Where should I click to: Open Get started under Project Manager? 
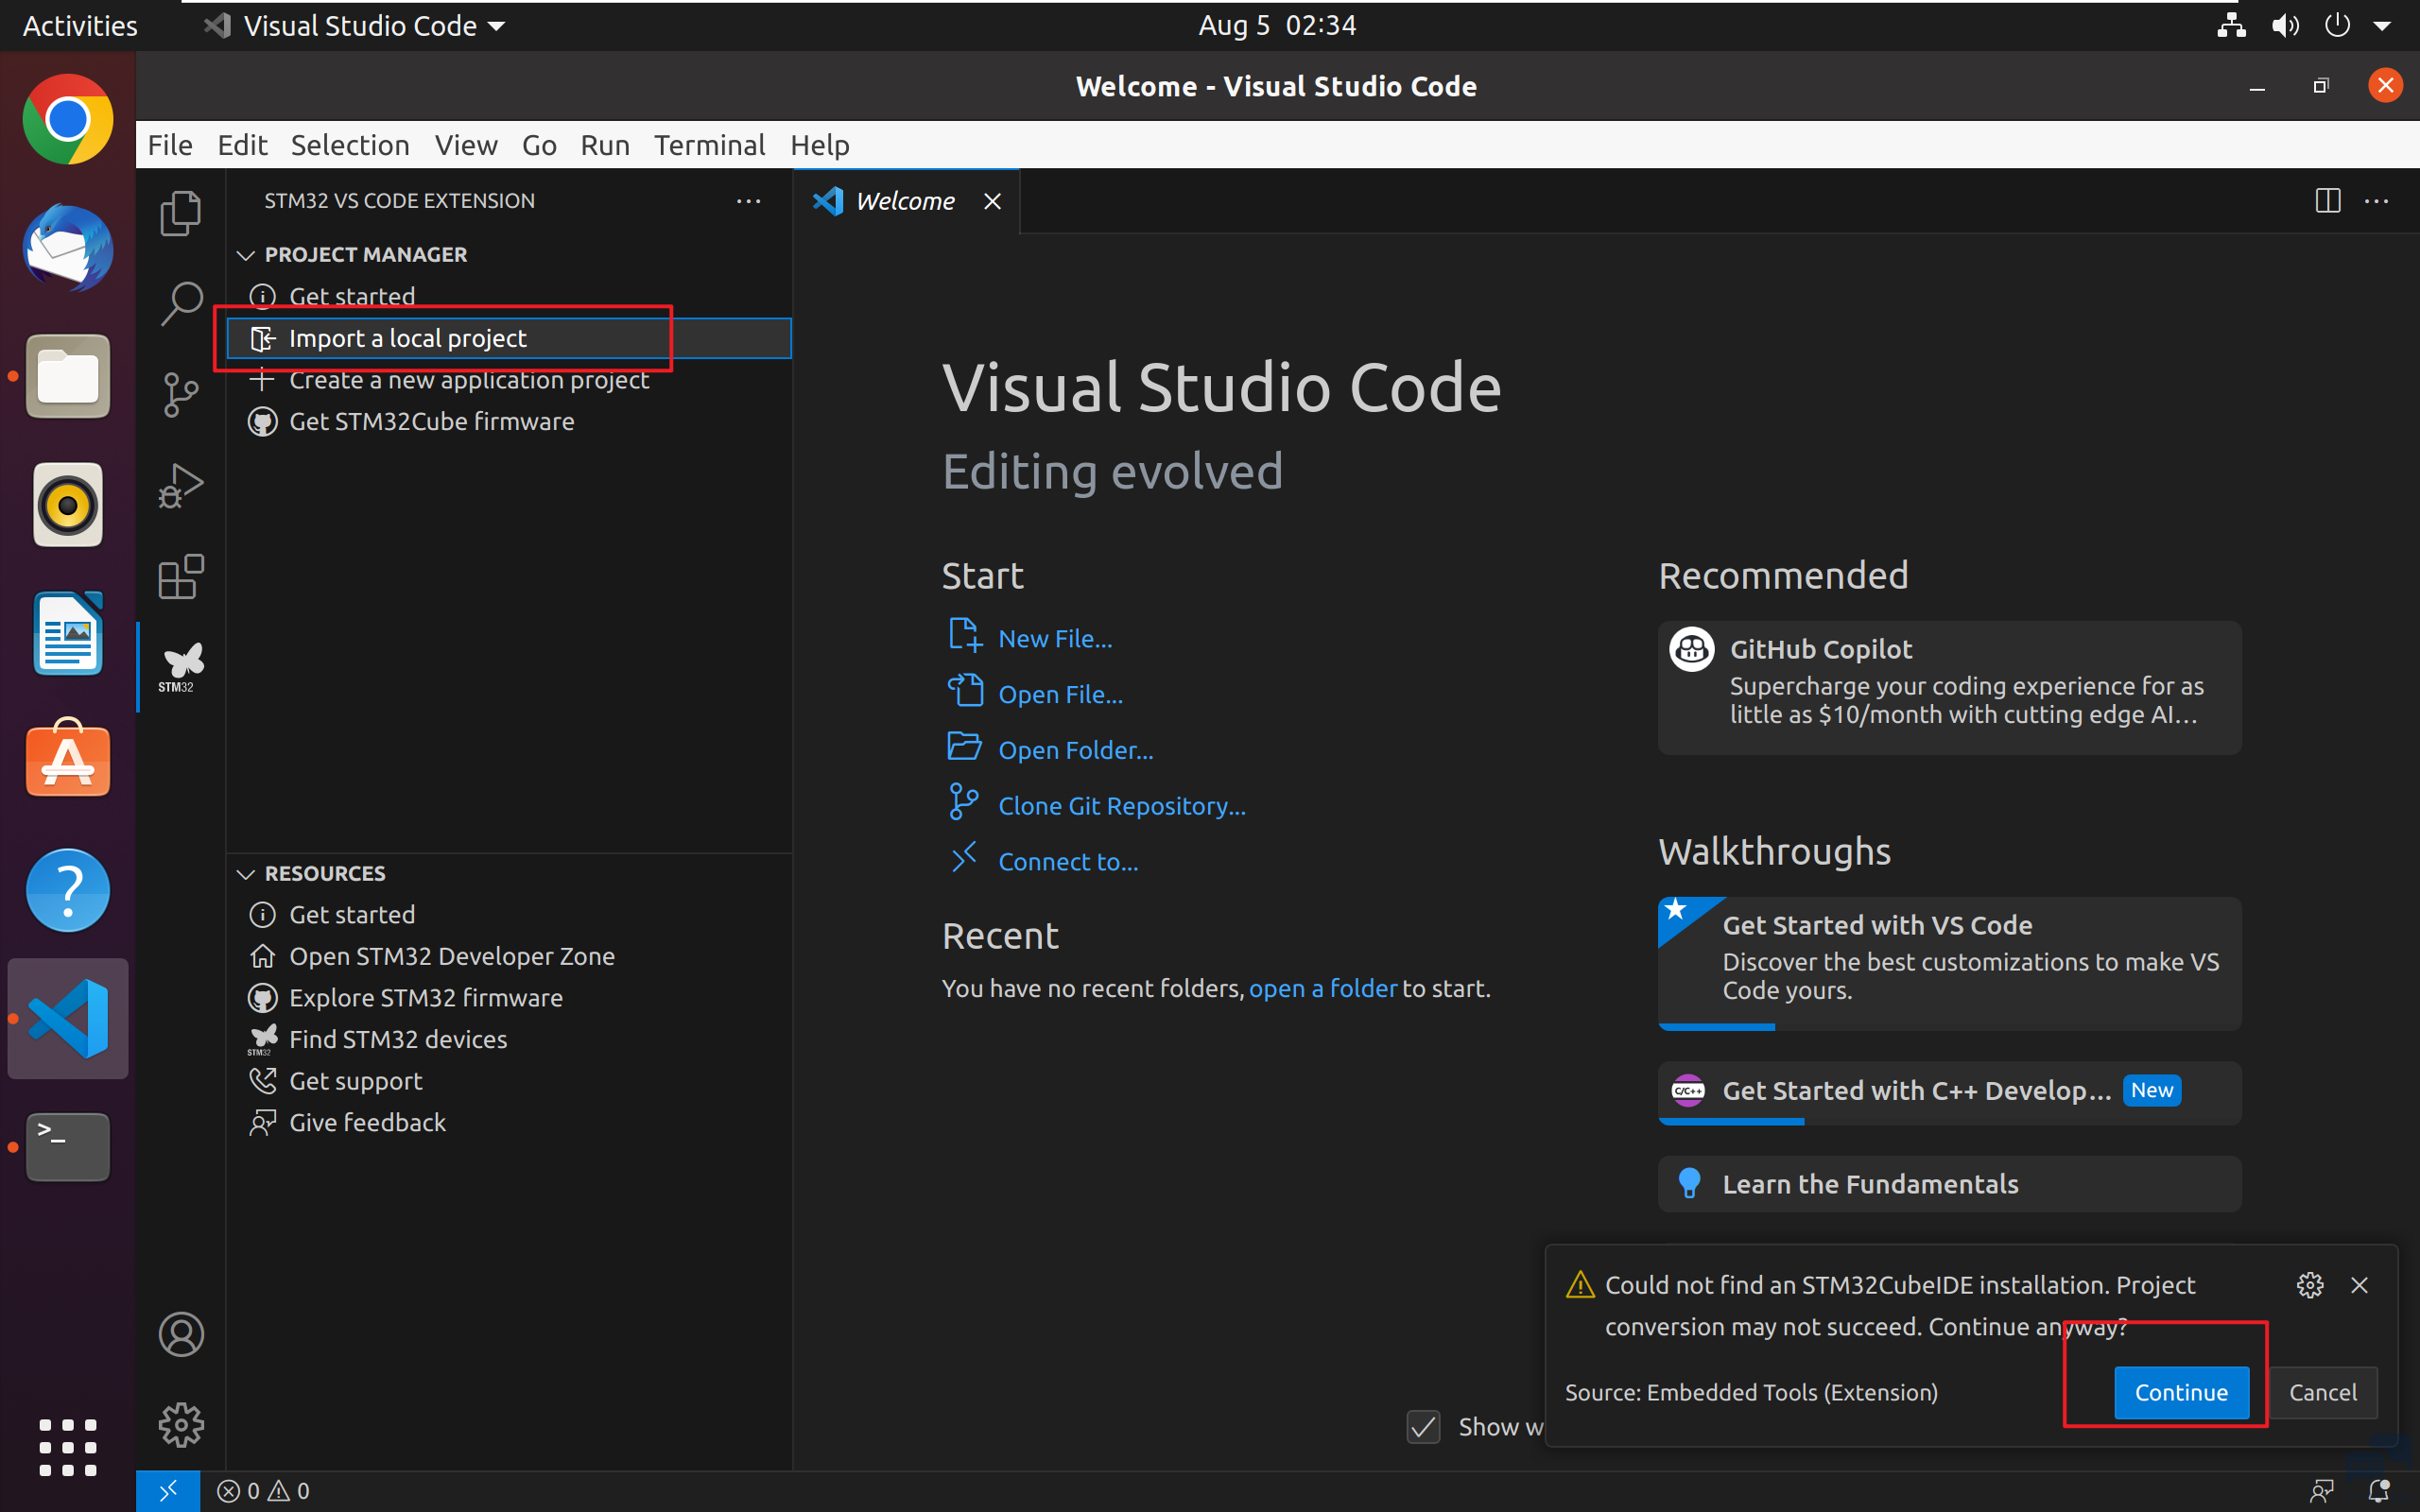[x=509, y=297]
